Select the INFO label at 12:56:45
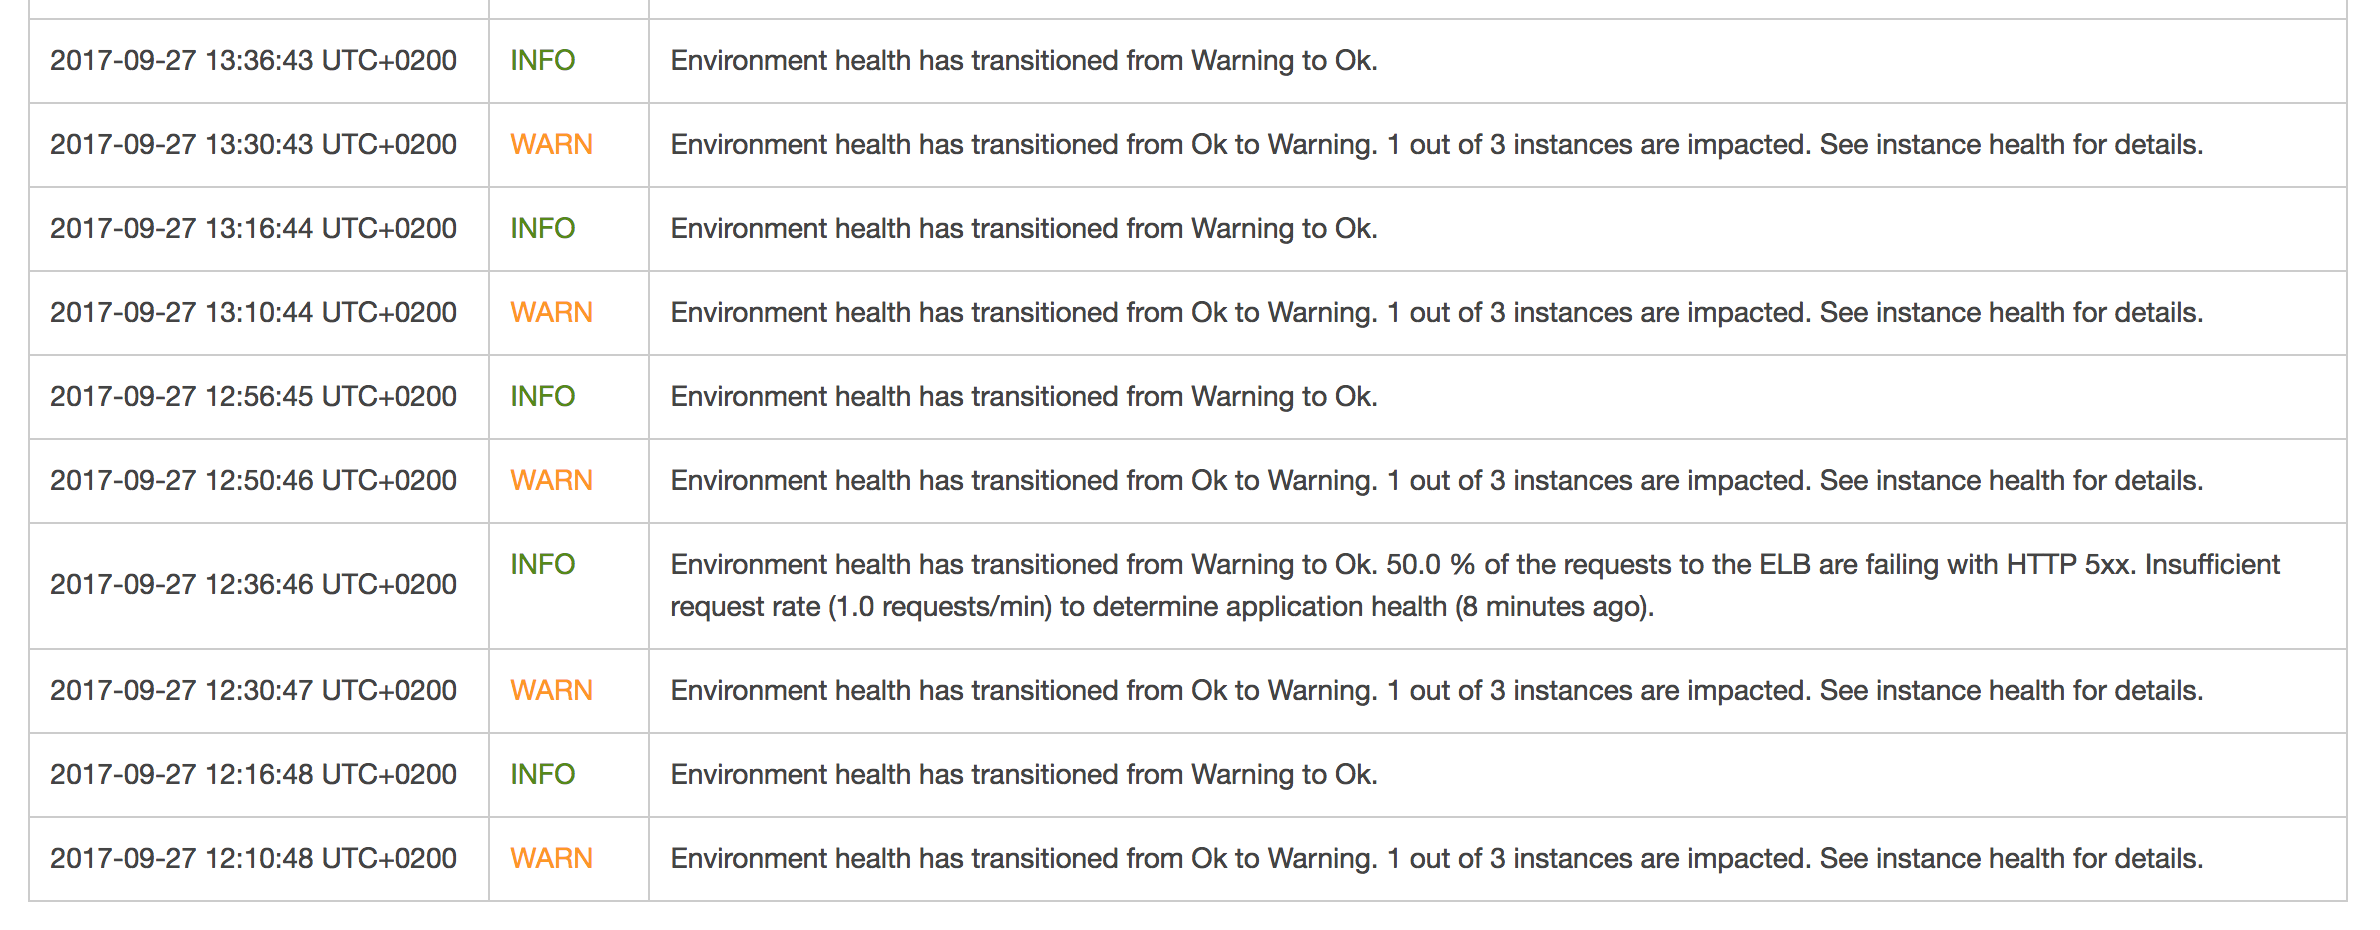Image resolution: width=2380 pixels, height=930 pixels. point(543,397)
